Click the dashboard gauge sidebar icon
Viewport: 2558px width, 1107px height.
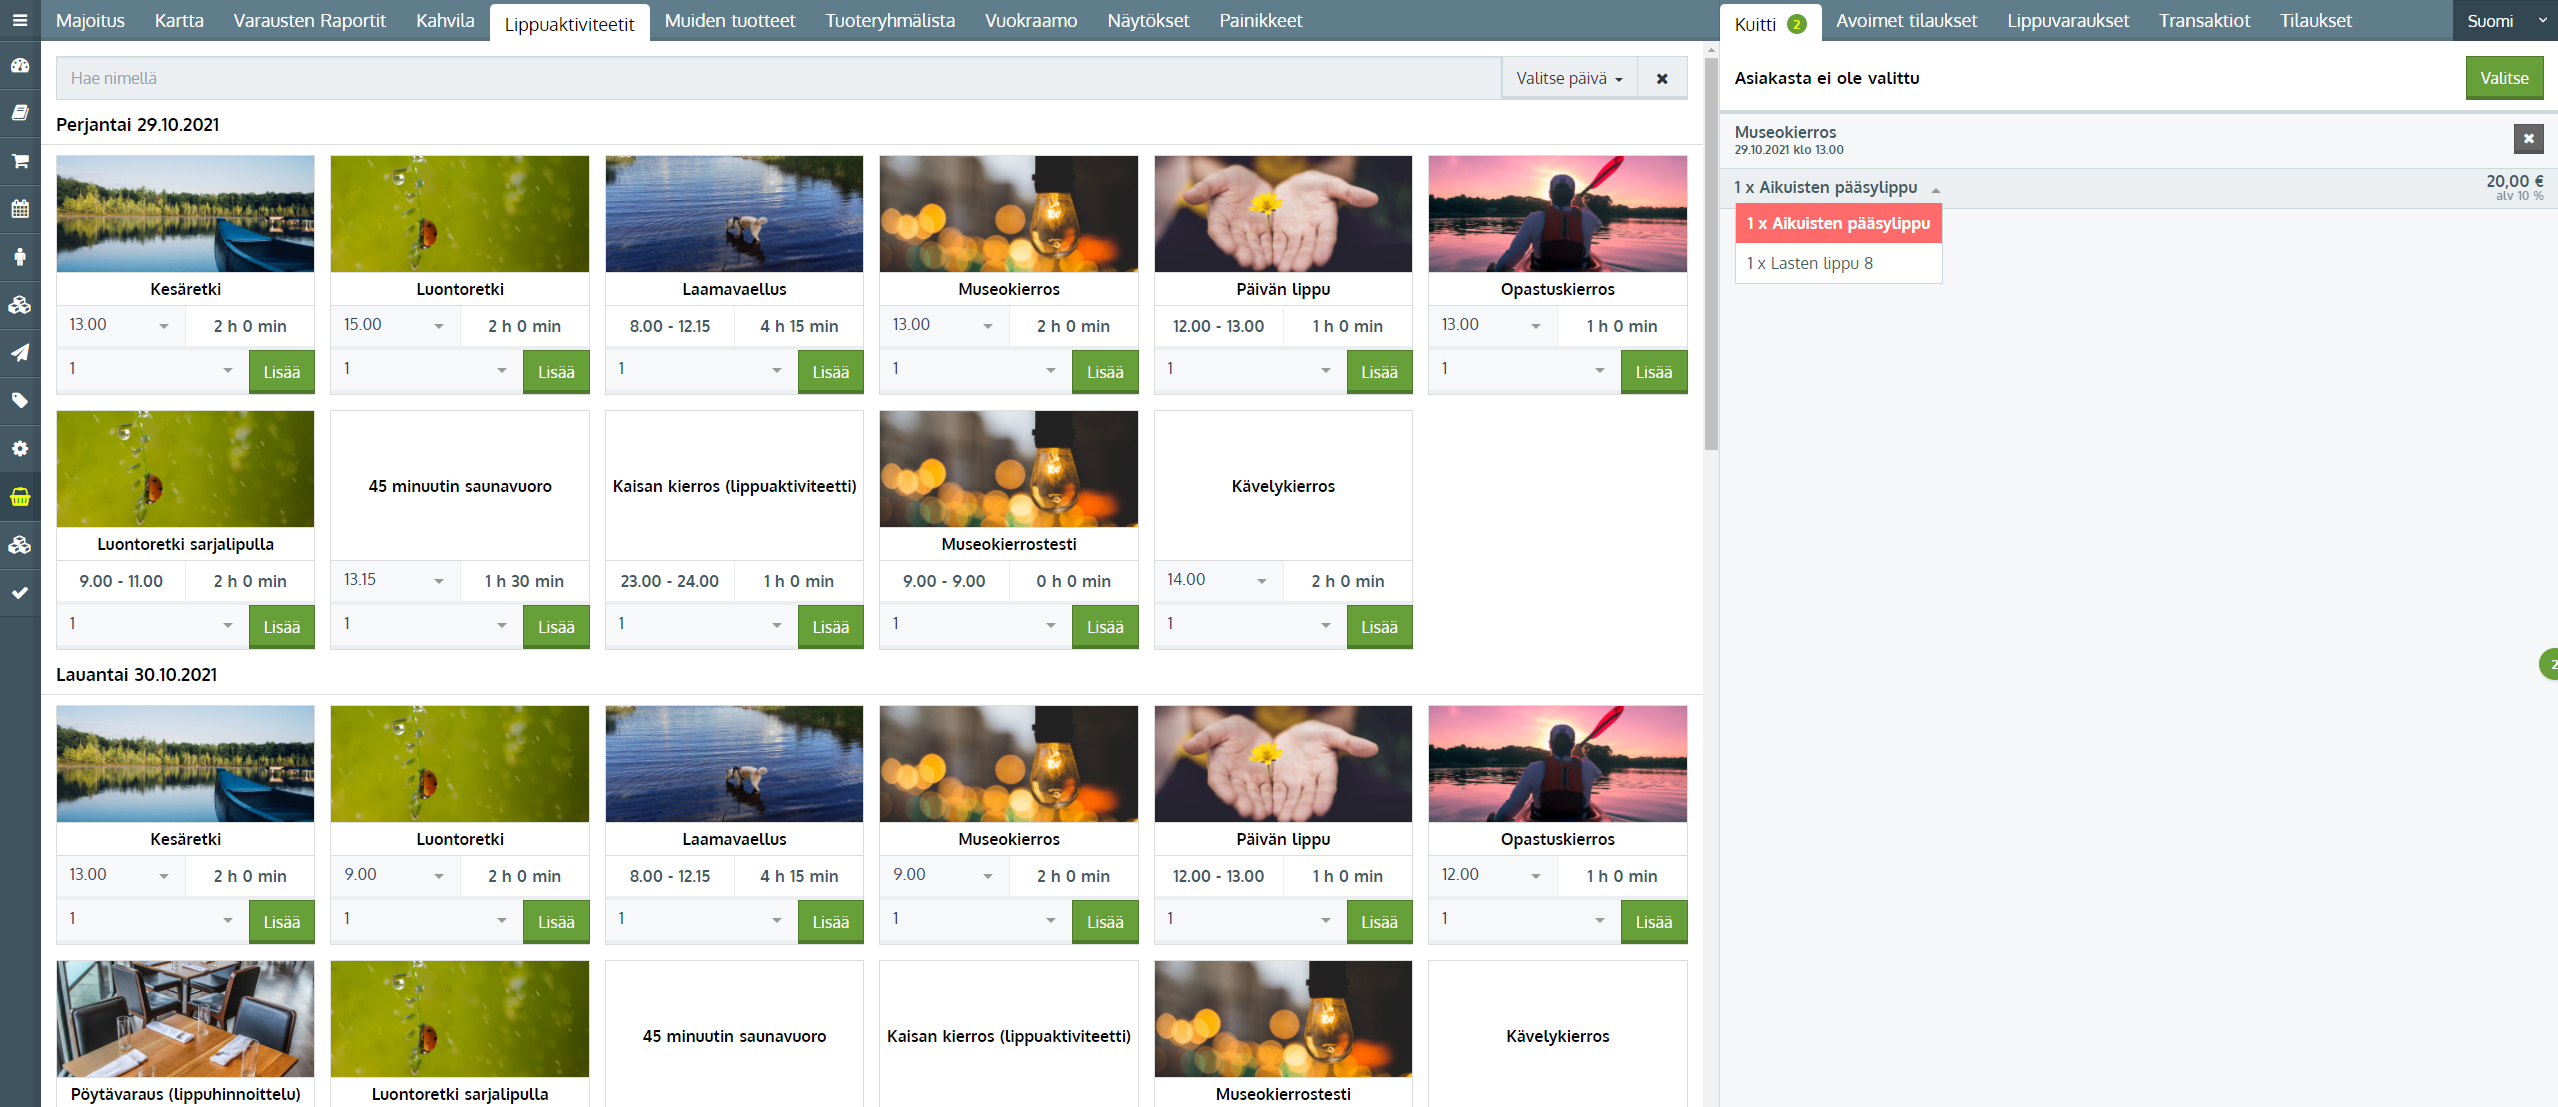pos(20,66)
